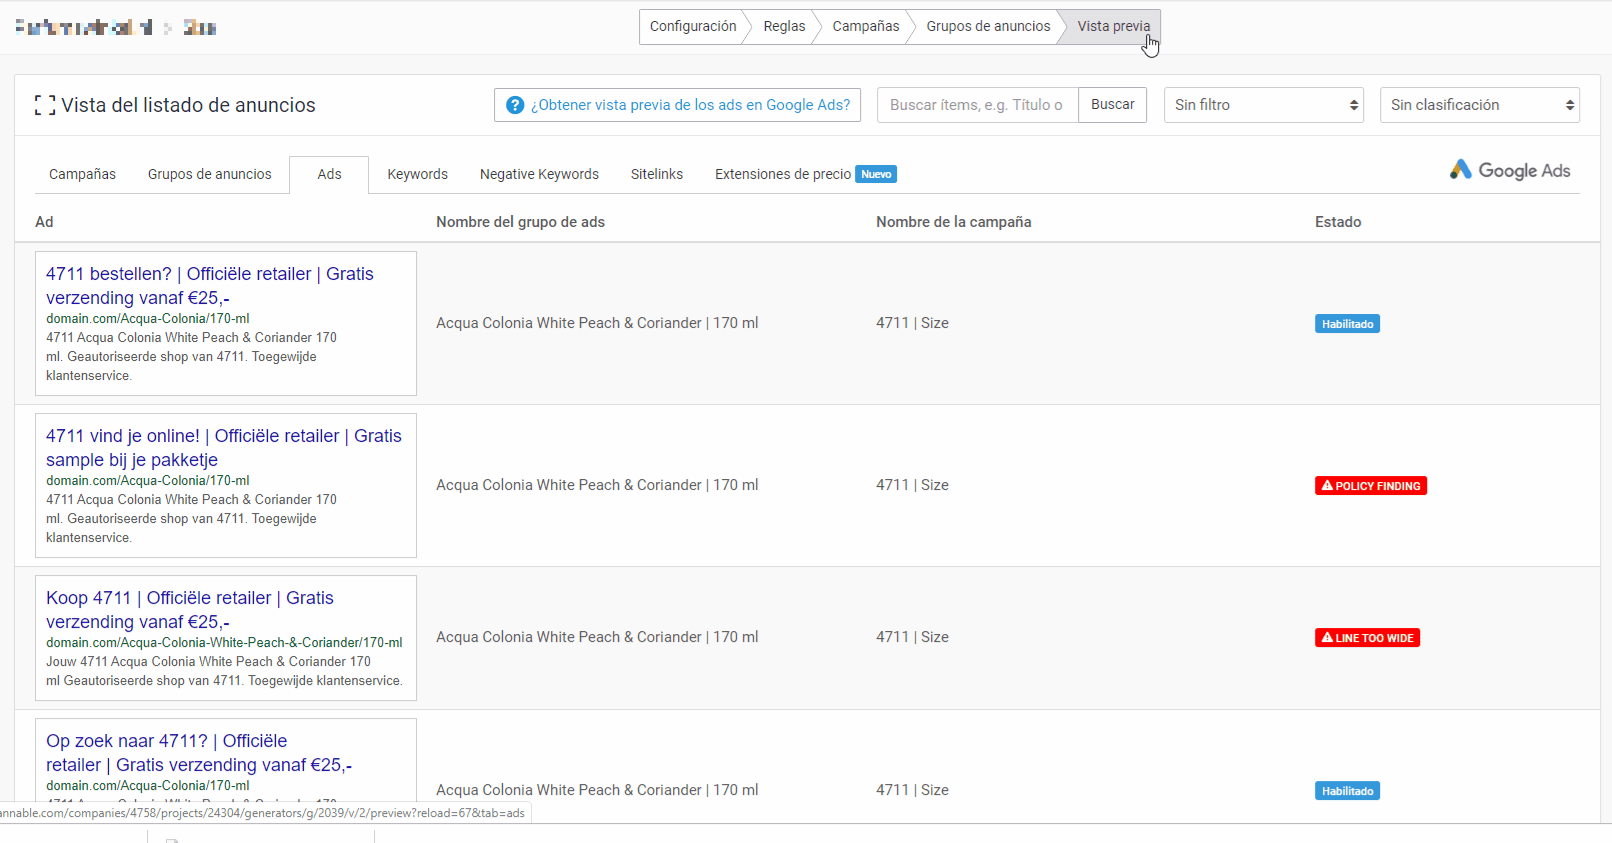Click the blurred project name in the header
Viewport: 1612px width, 843px height.
(116, 27)
